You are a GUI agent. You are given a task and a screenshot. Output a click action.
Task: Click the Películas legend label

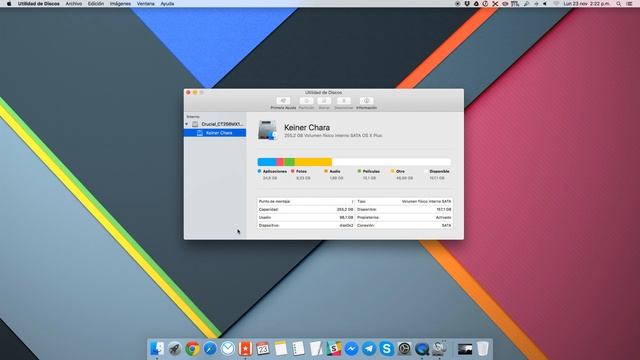[x=371, y=171]
